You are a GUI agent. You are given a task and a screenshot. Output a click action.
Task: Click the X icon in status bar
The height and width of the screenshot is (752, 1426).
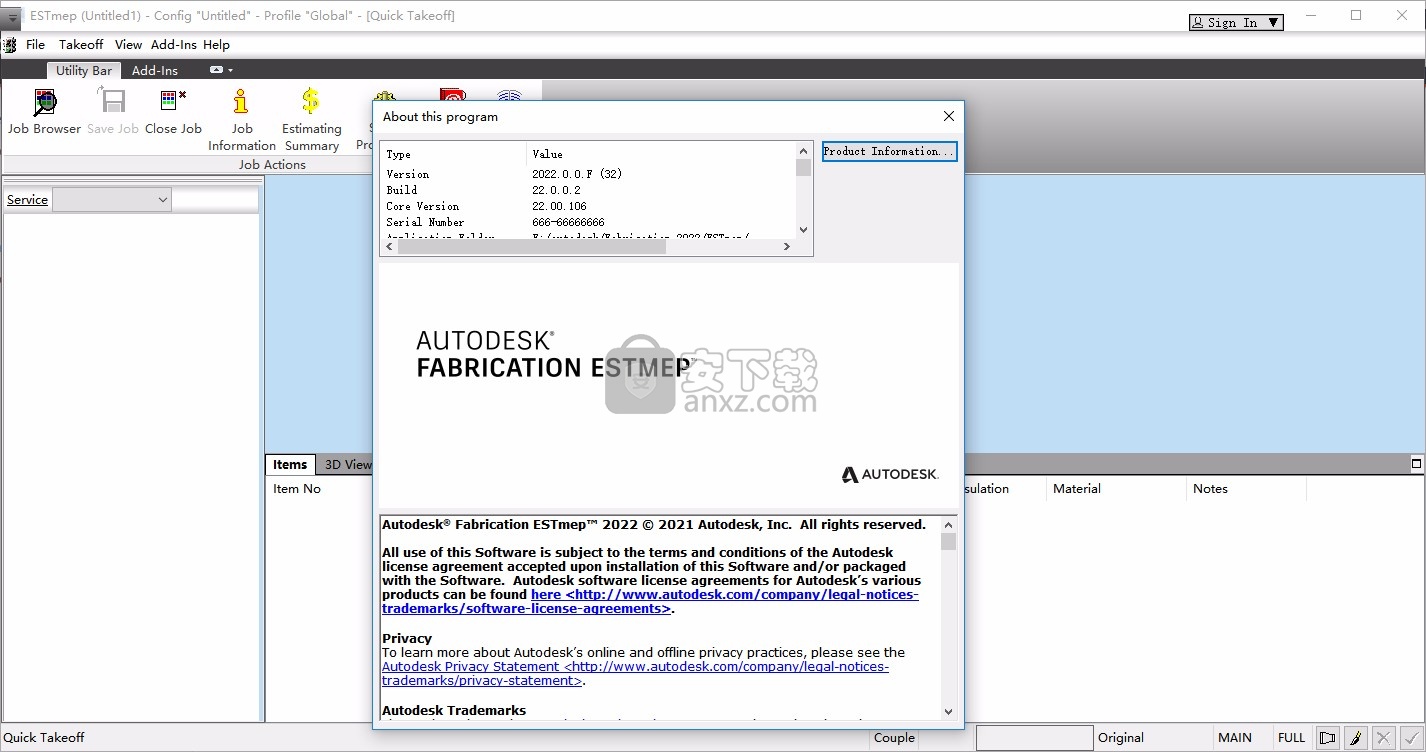click(1384, 738)
